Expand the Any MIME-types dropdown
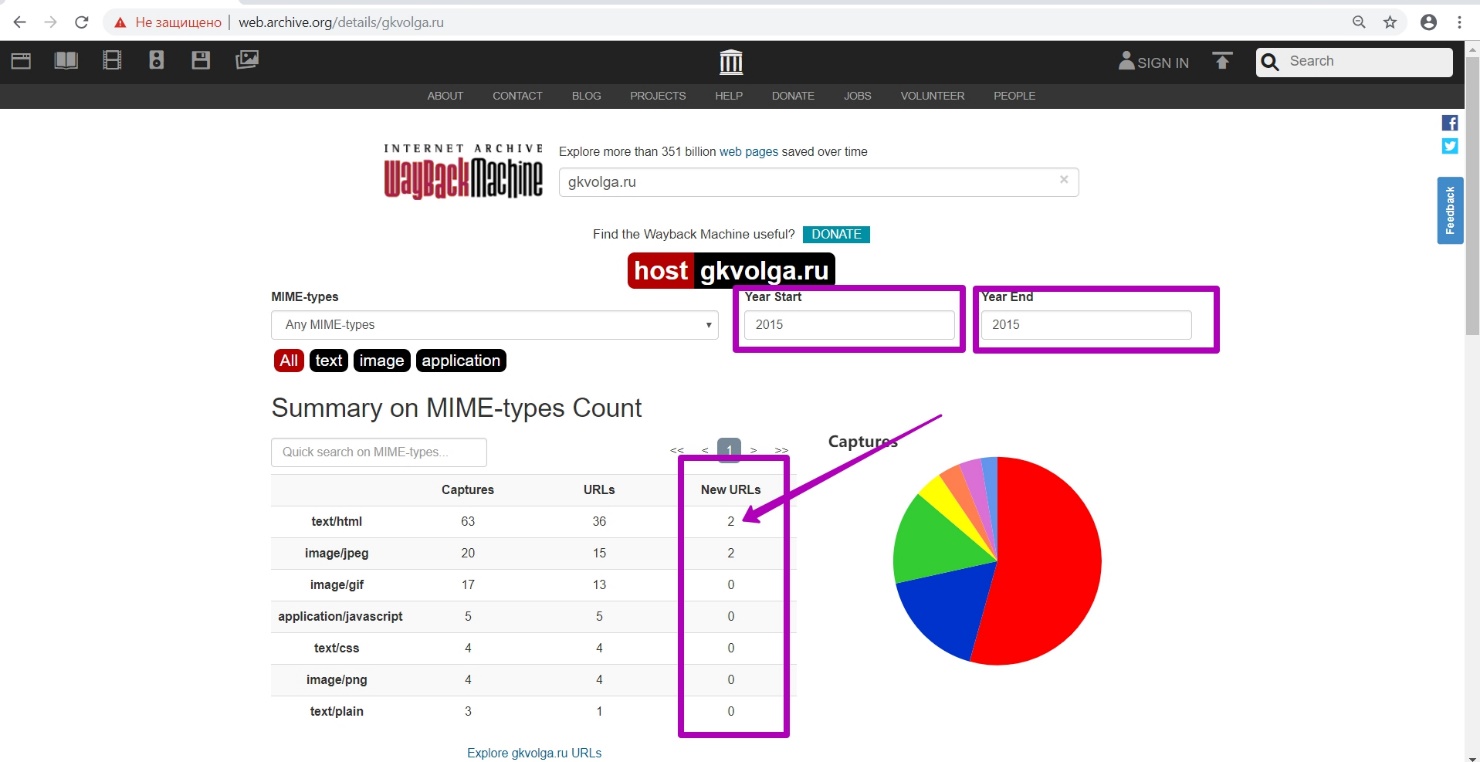Image resolution: width=1480 pixels, height=762 pixels. (495, 325)
